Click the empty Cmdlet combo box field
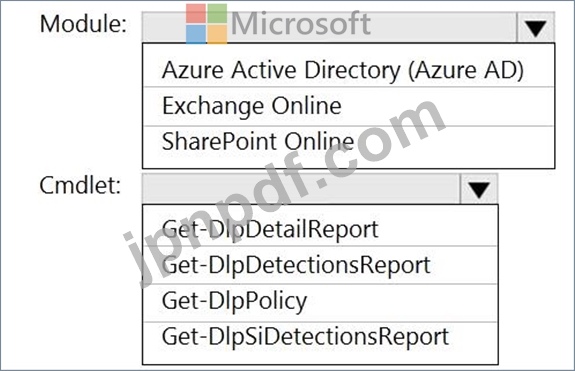The width and height of the screenshot is (575, 371). coord(301,189)
